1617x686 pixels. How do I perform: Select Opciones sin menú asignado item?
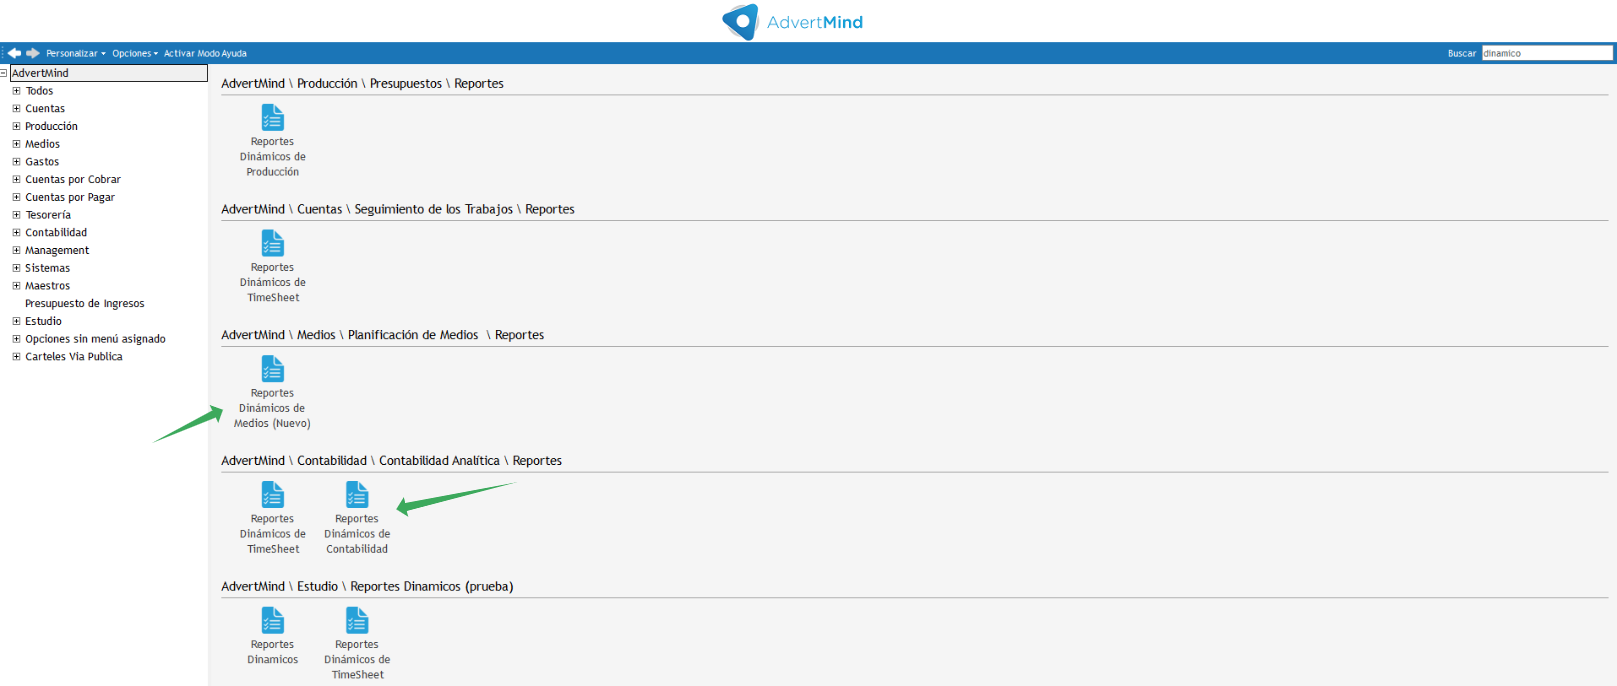coord(95,339)
